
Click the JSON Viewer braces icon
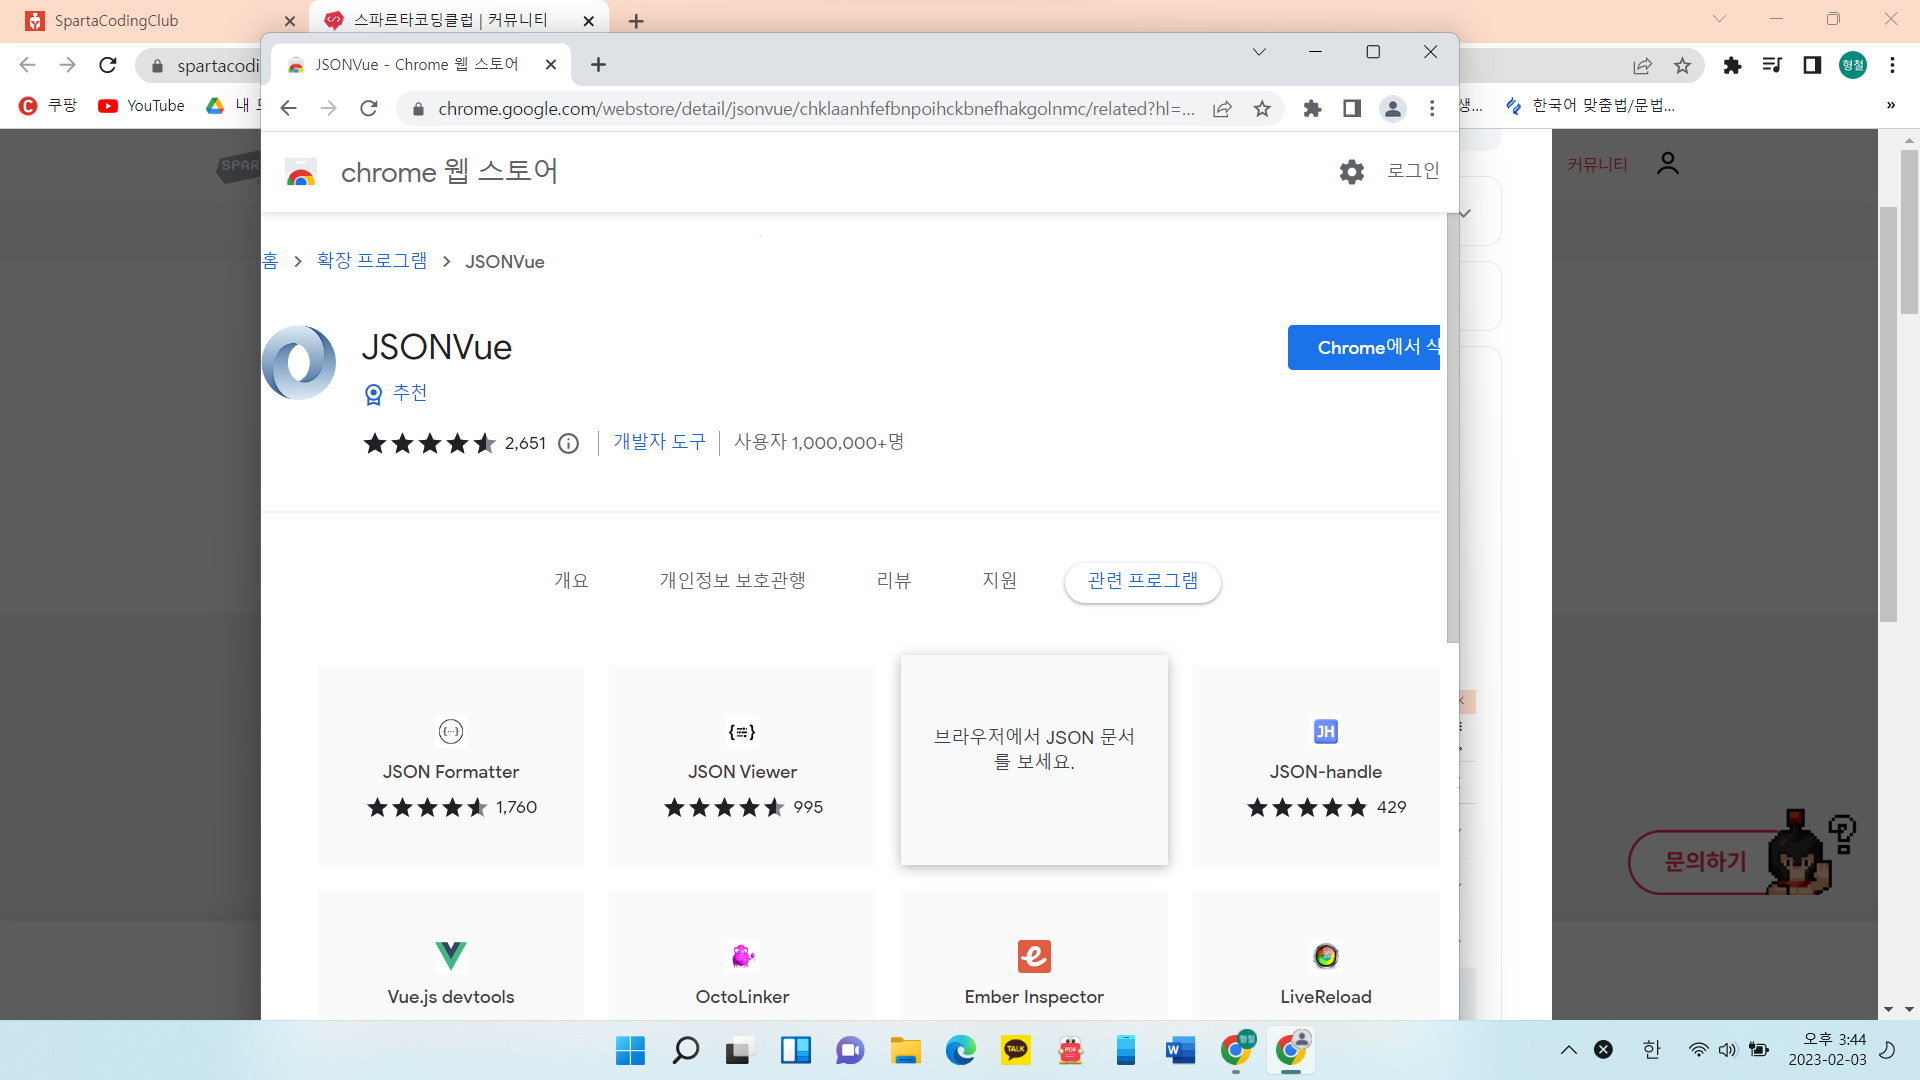(742, 731)
